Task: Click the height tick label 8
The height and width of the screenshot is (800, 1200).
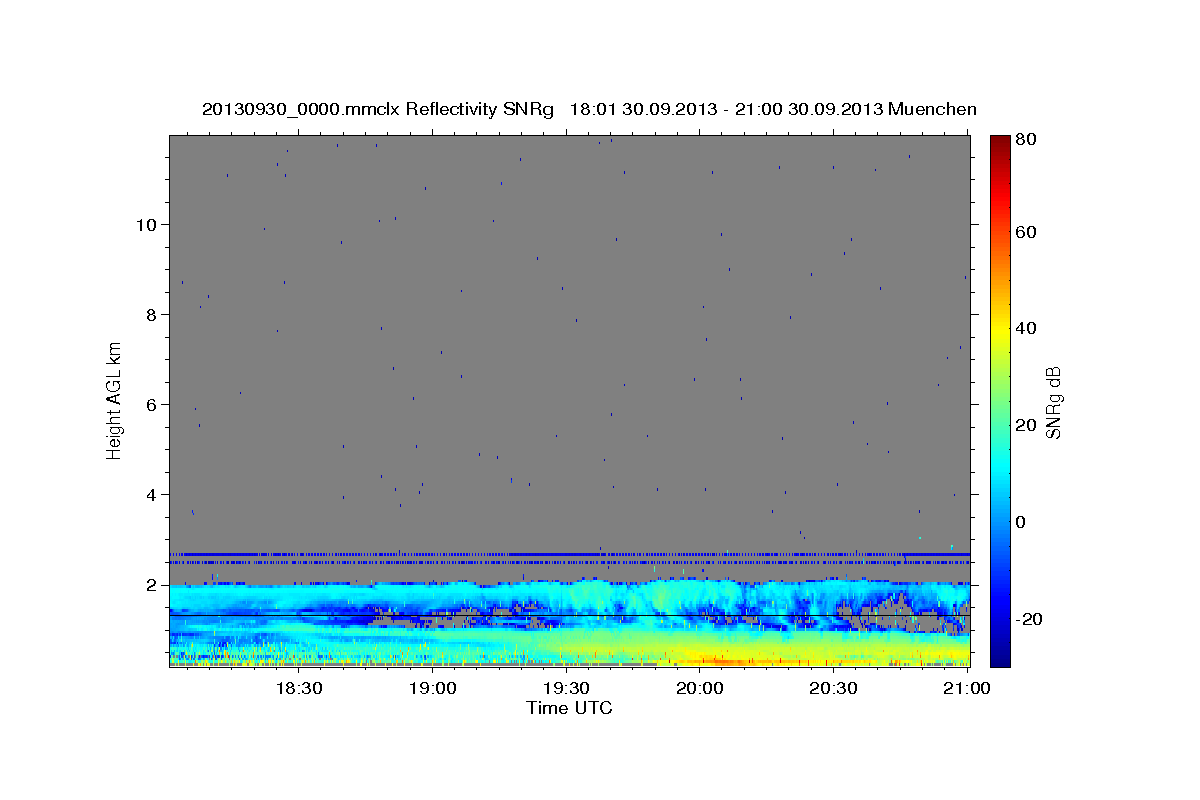Action: click(151, 315)
